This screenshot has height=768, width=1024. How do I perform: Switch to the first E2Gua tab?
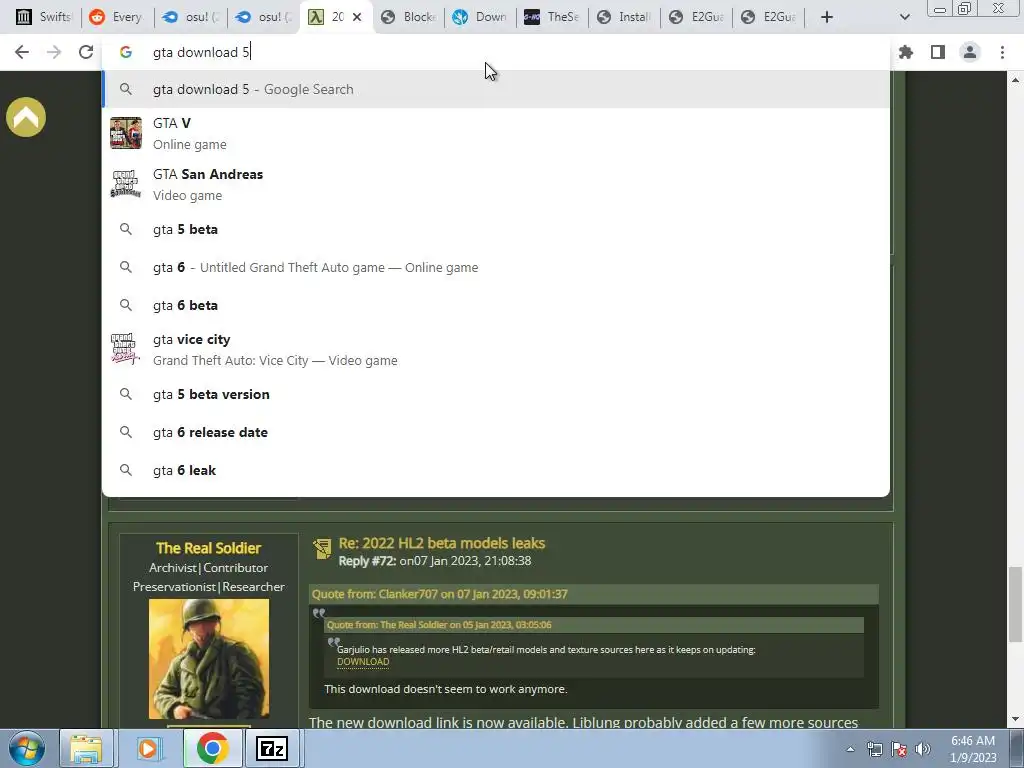point(696,17)
